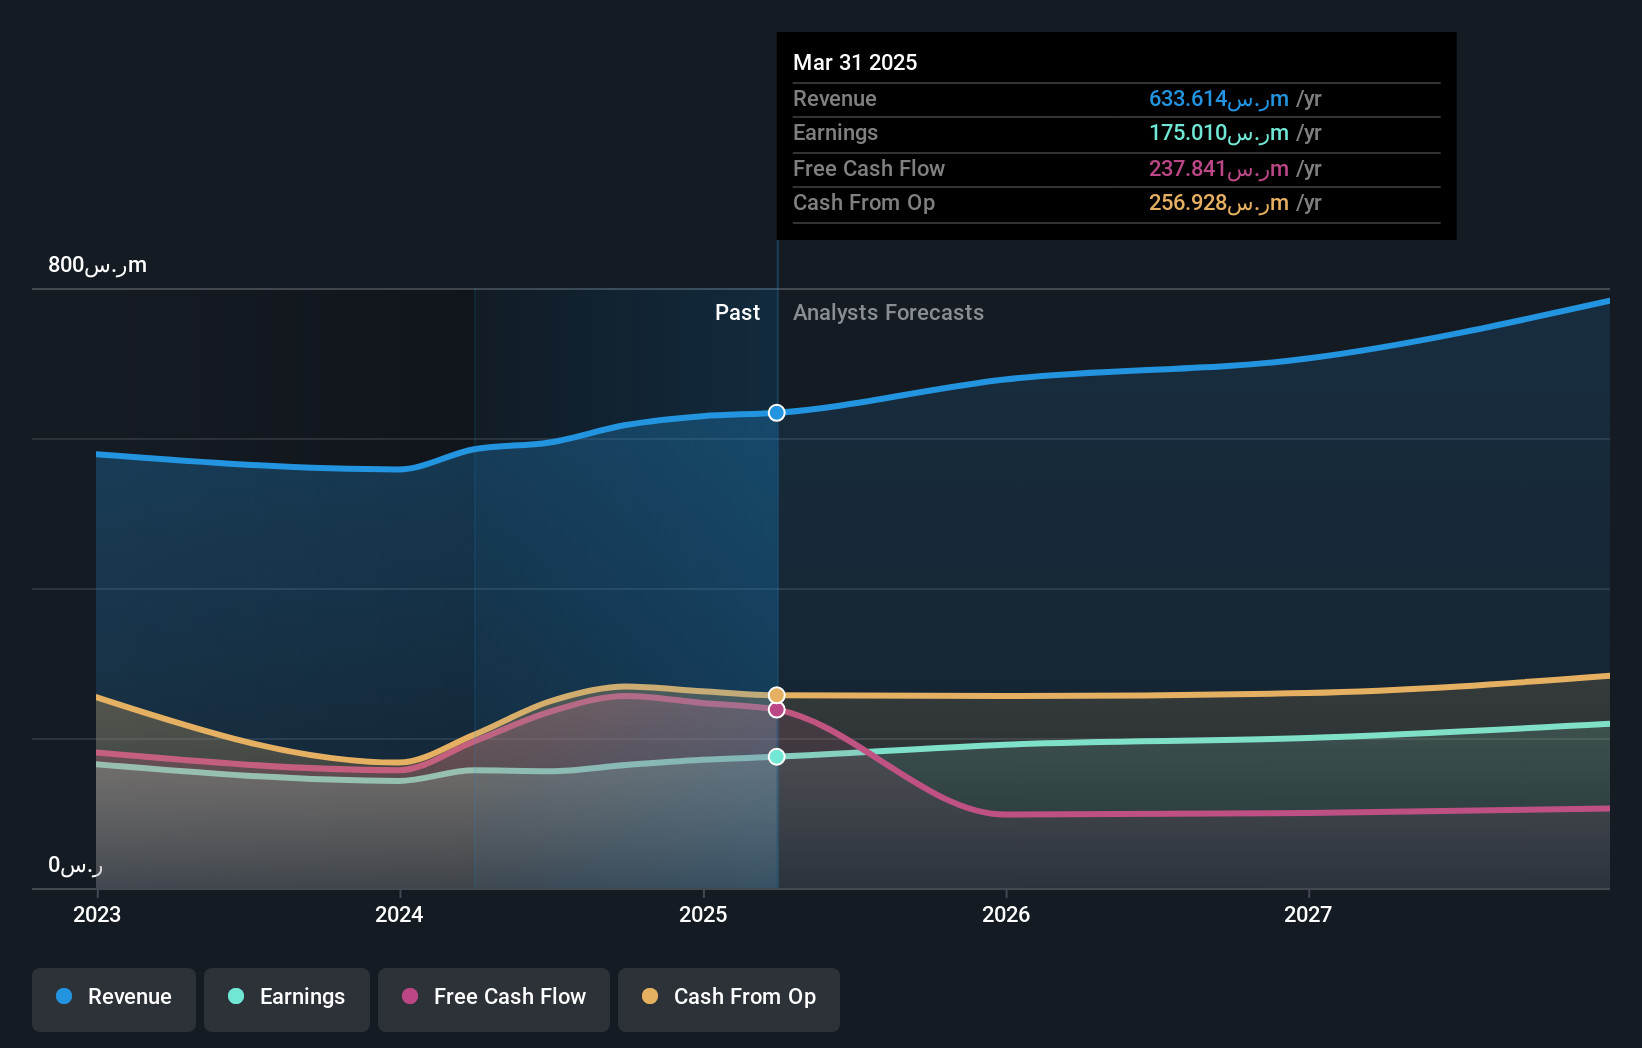Click 'Earnings' row label in tooltip
Viewport: 1642px width, 1048px height.
[x=835, y=133]
